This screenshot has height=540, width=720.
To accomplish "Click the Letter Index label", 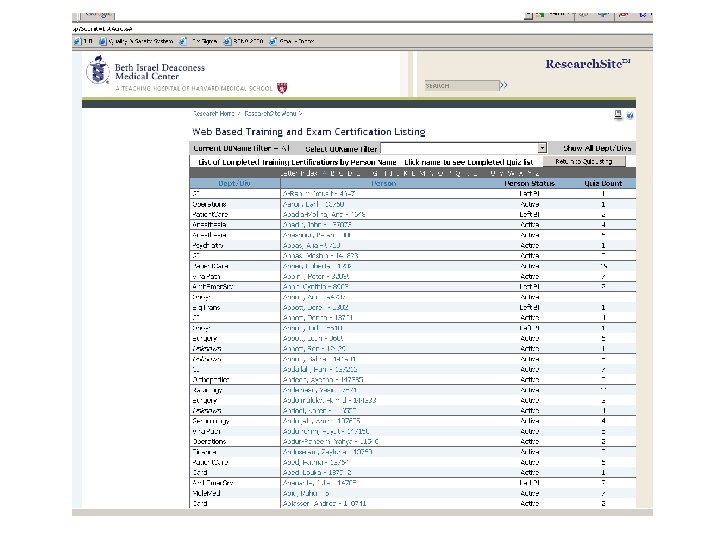I will (299, 173).
